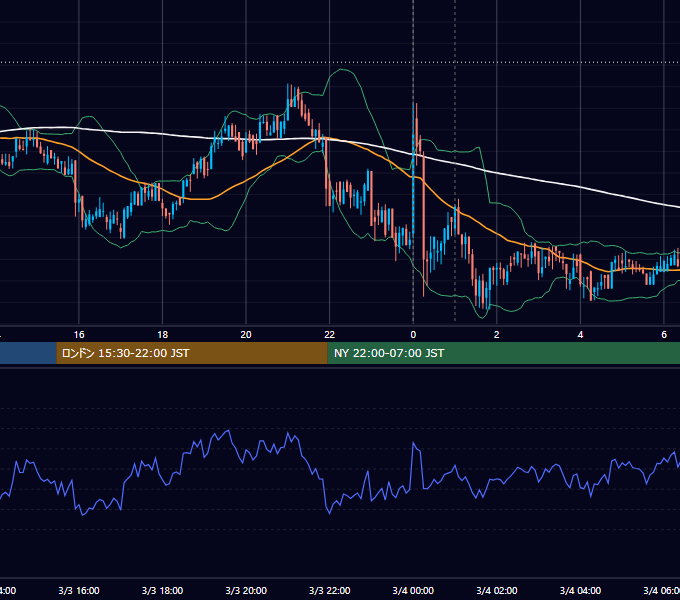Click the 3/3 22:00 date label
This screenshot has height=600, width=680.
tap(330, 591)
